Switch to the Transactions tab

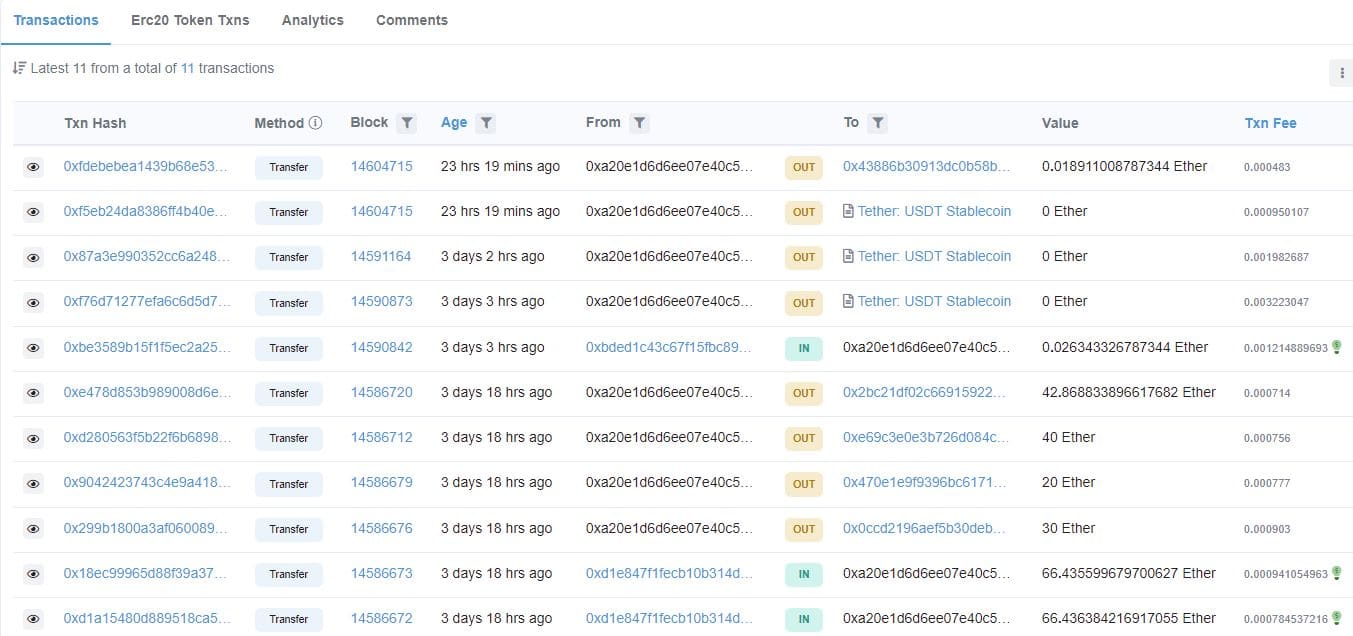[56, 20]
